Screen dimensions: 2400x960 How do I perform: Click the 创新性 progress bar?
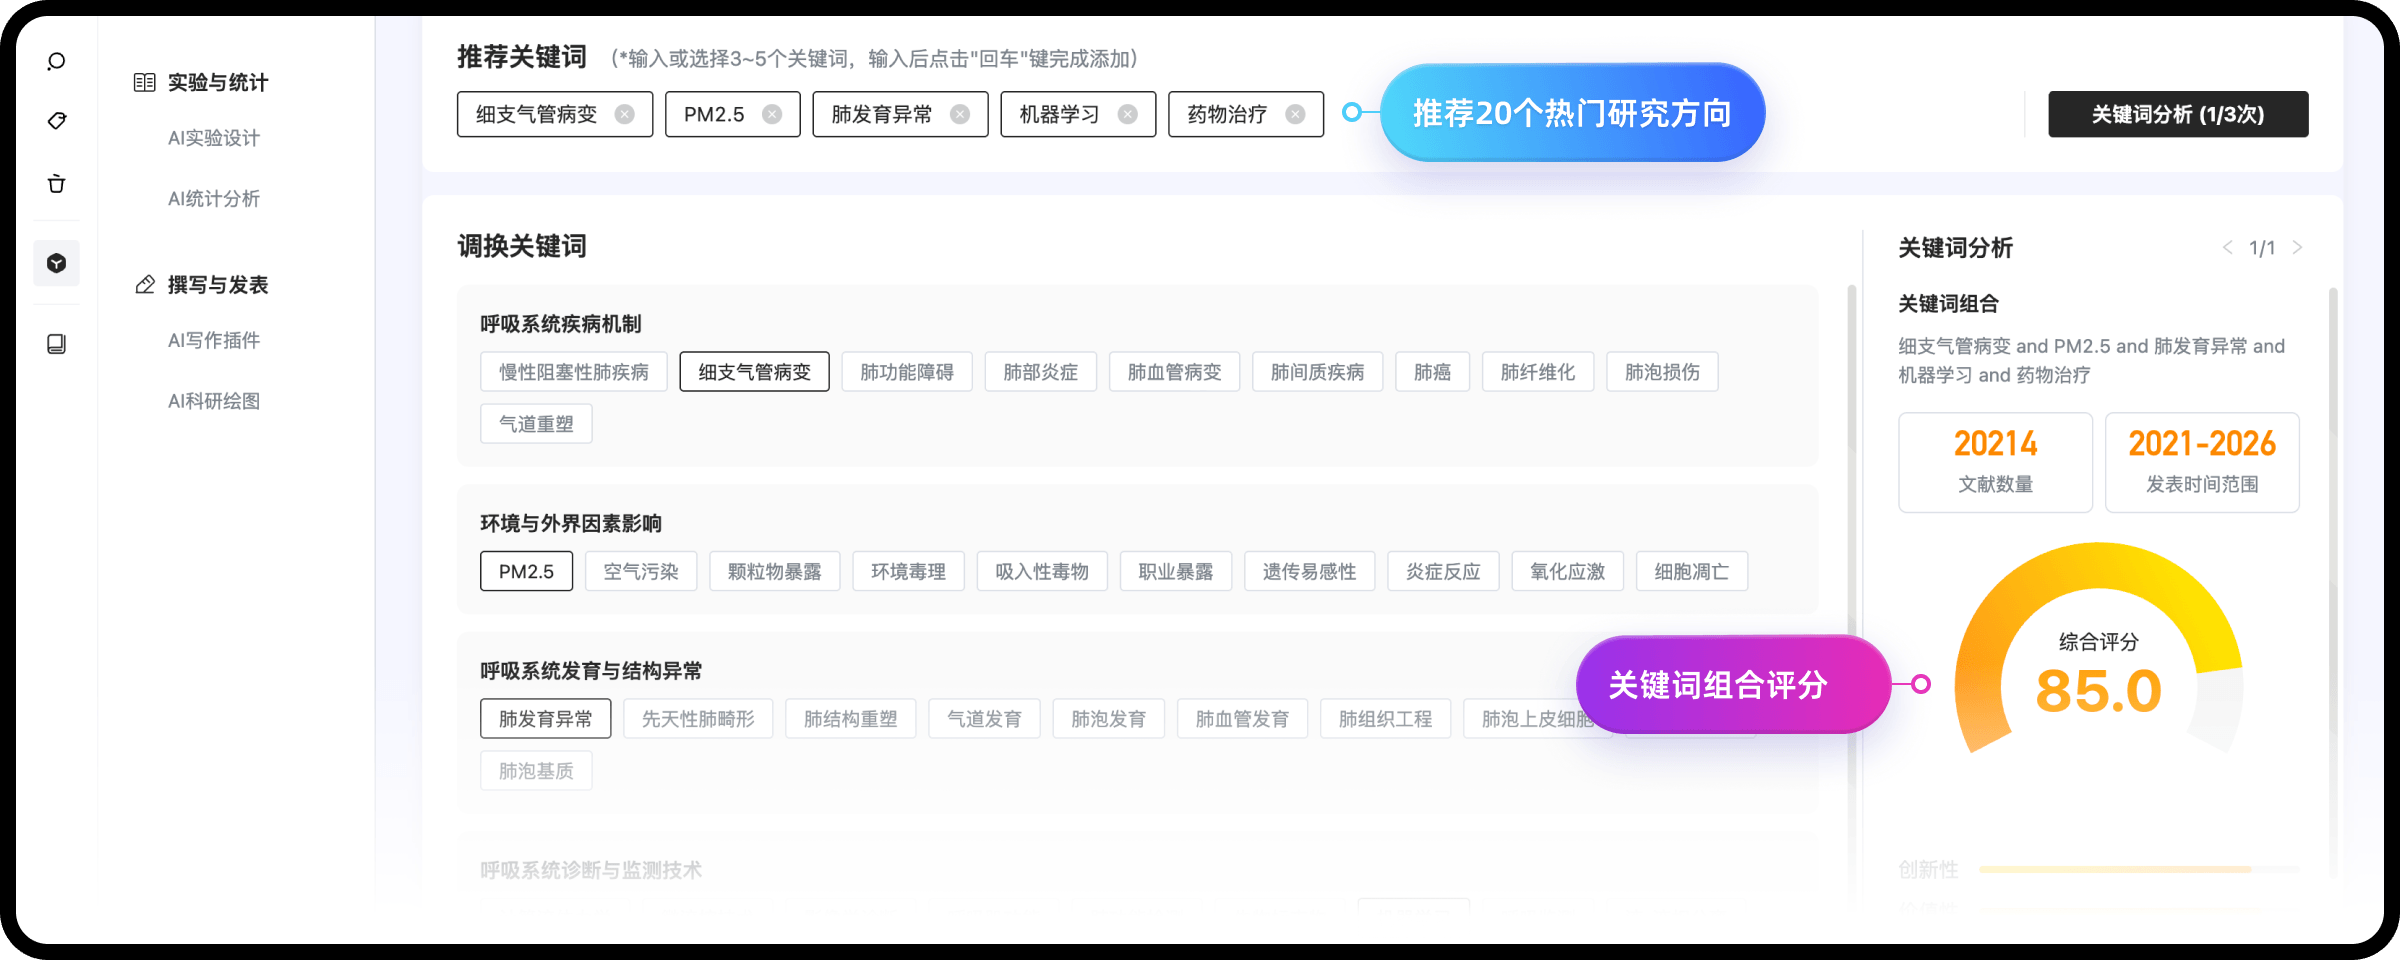(x=2139, y=870)
